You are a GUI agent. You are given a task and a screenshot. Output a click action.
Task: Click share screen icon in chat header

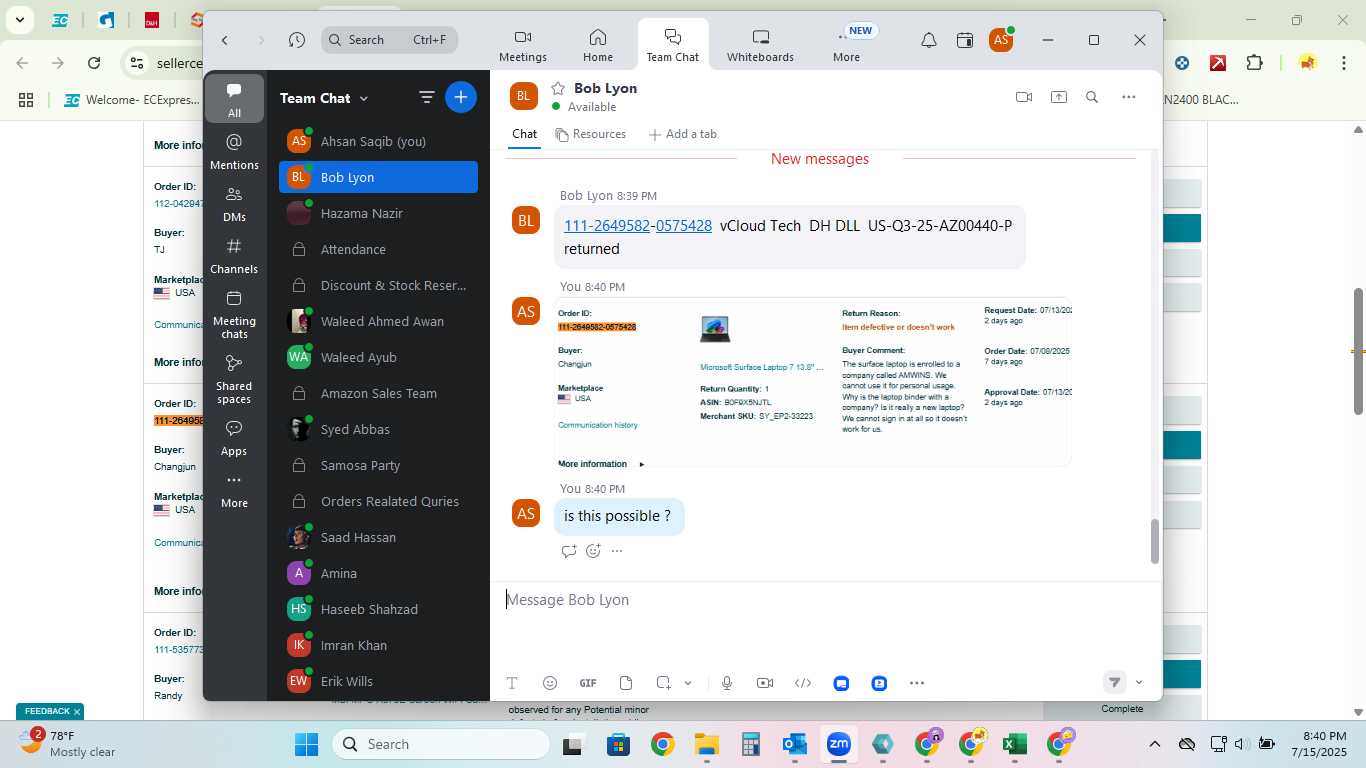1058,97
